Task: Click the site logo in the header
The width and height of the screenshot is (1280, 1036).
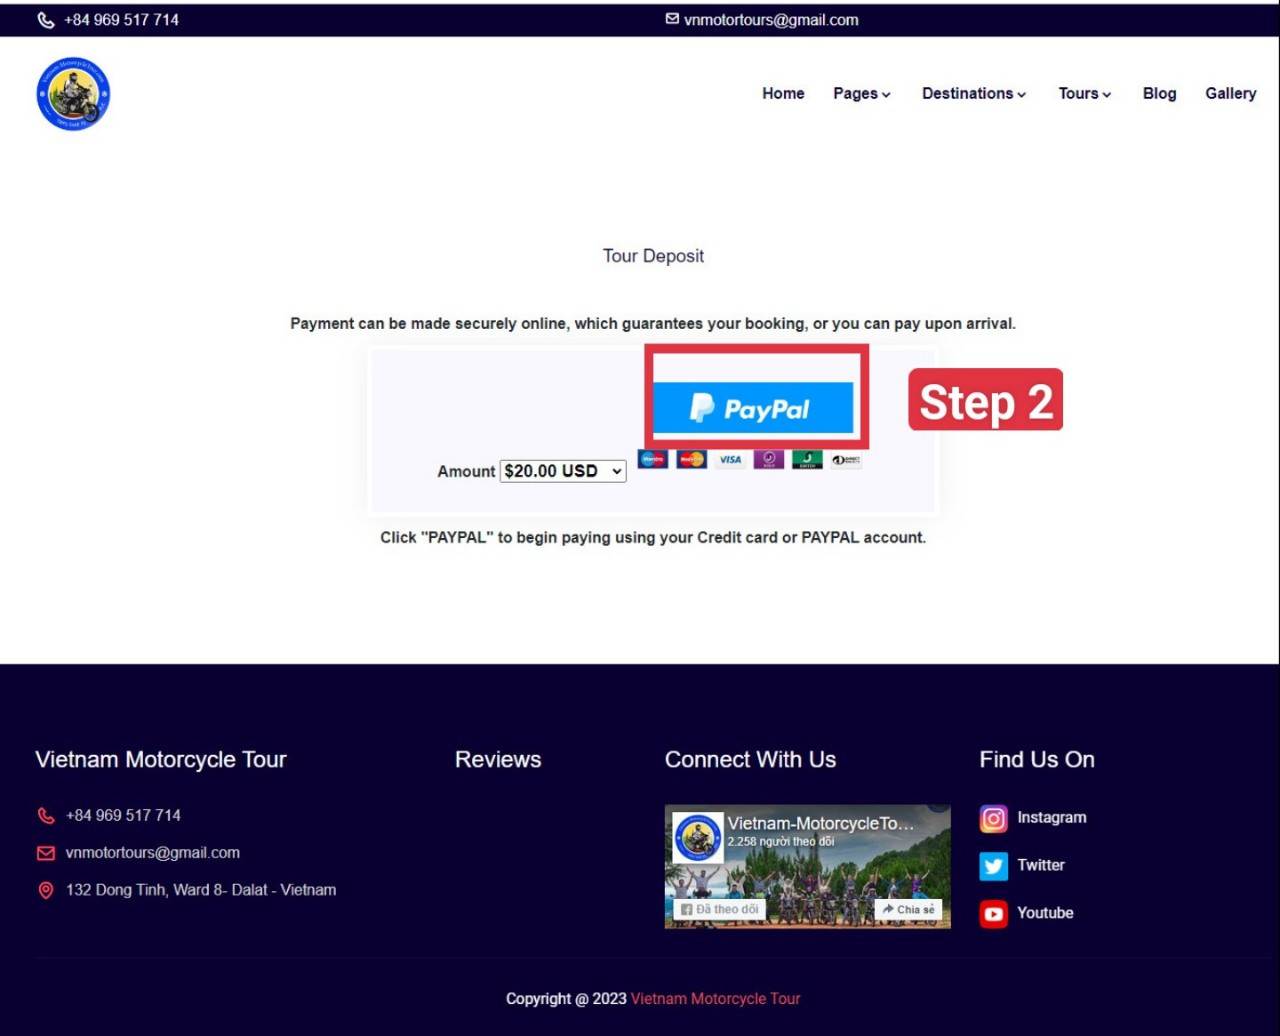Action: 73,93
